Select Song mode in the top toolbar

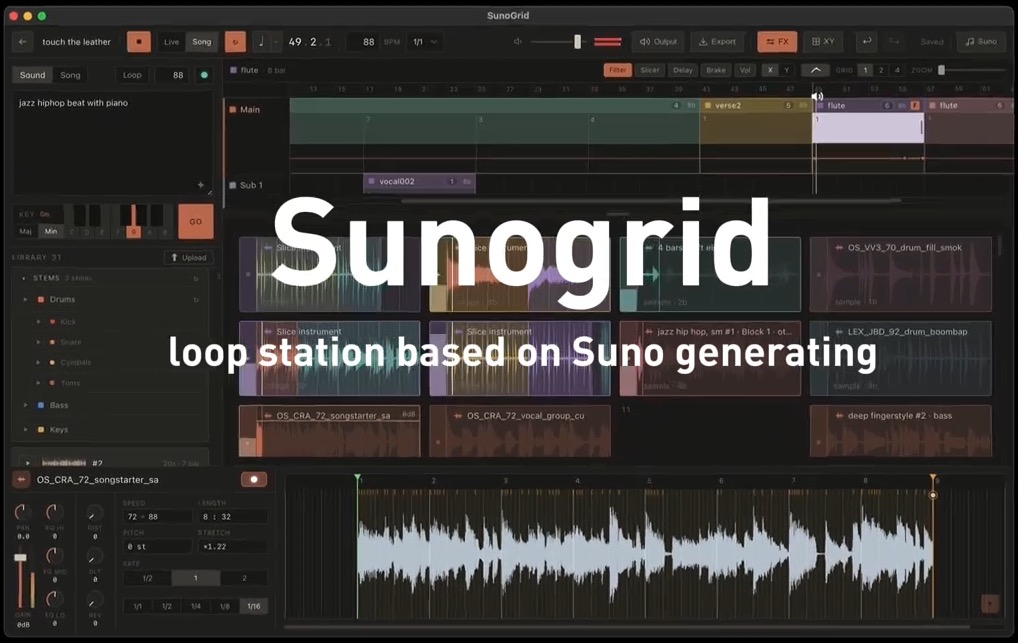pyautogui.click(x=202, y=42)
